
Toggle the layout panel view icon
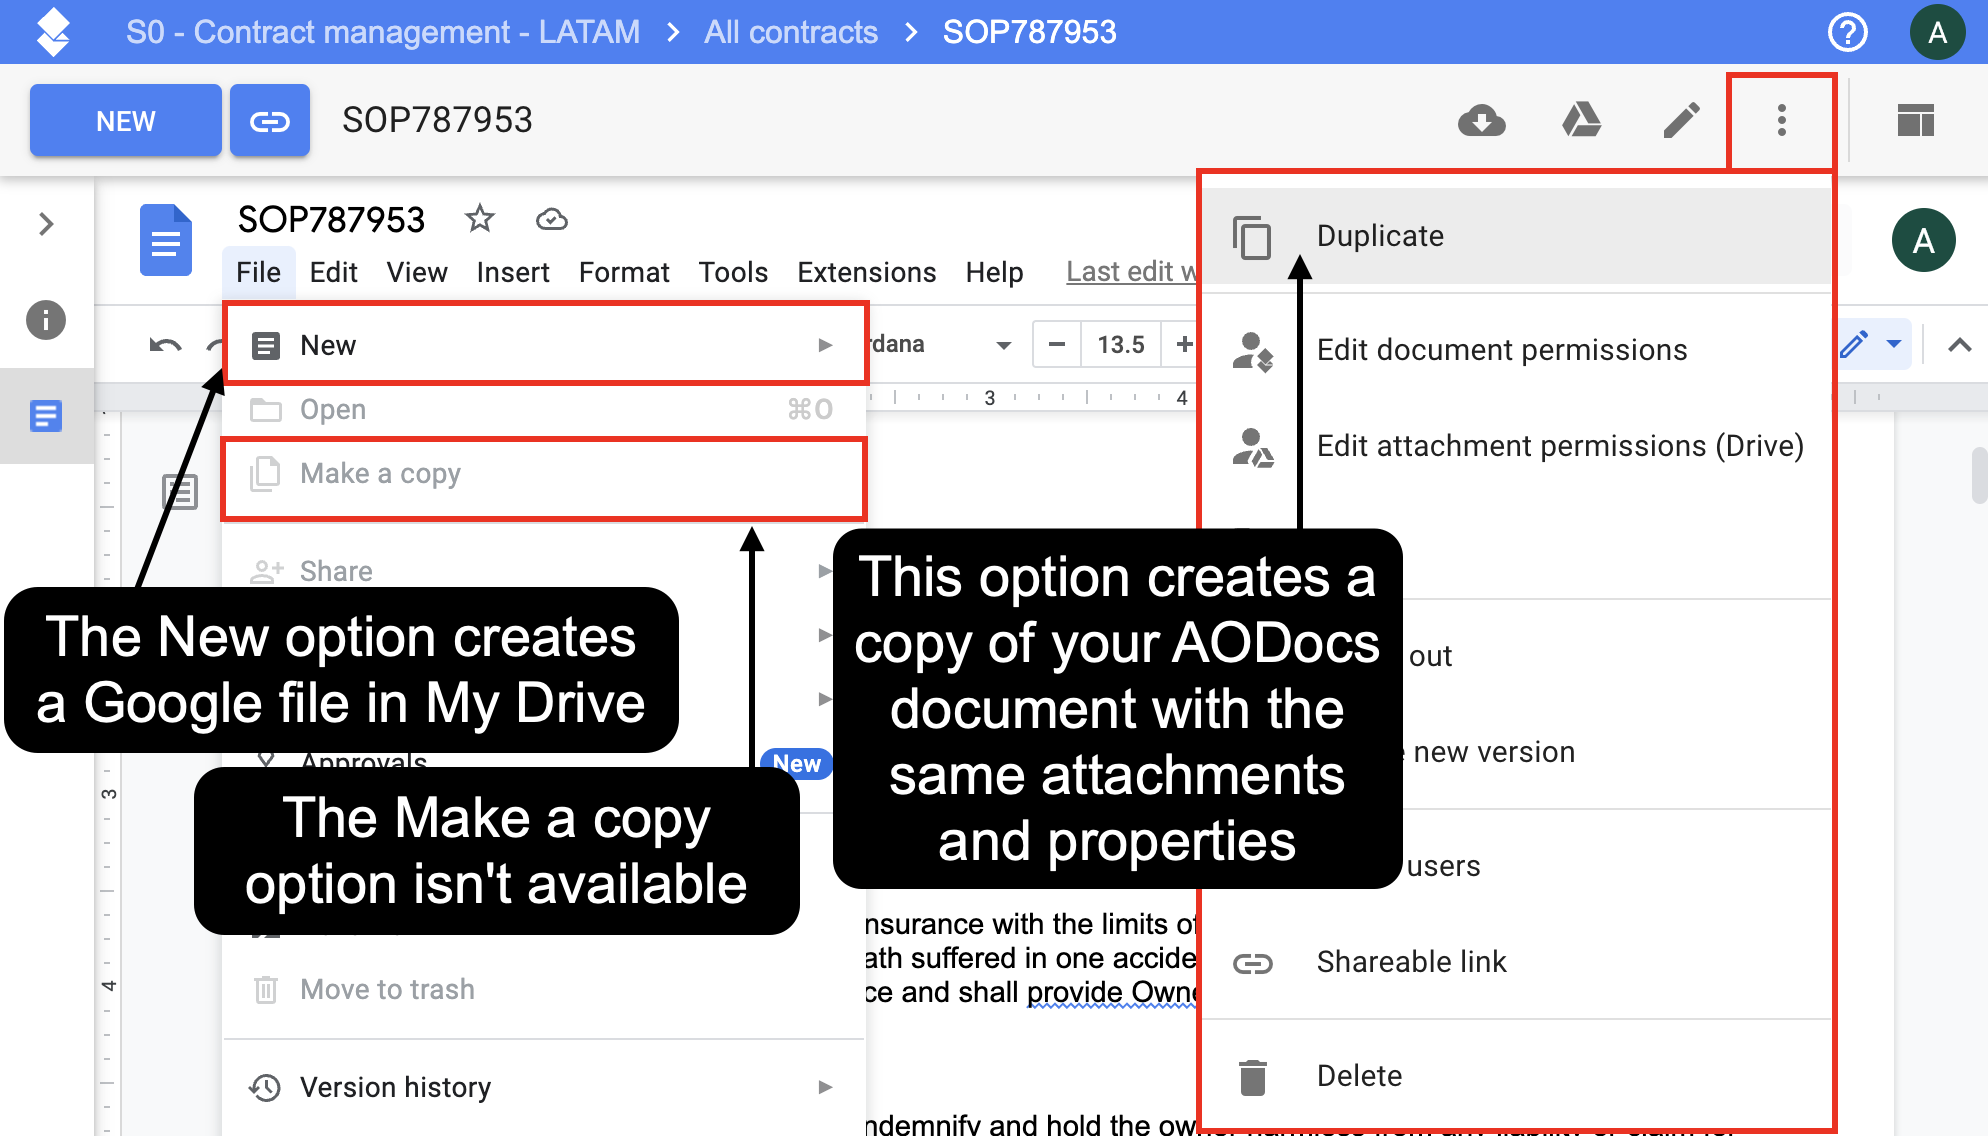(1915, 121)
